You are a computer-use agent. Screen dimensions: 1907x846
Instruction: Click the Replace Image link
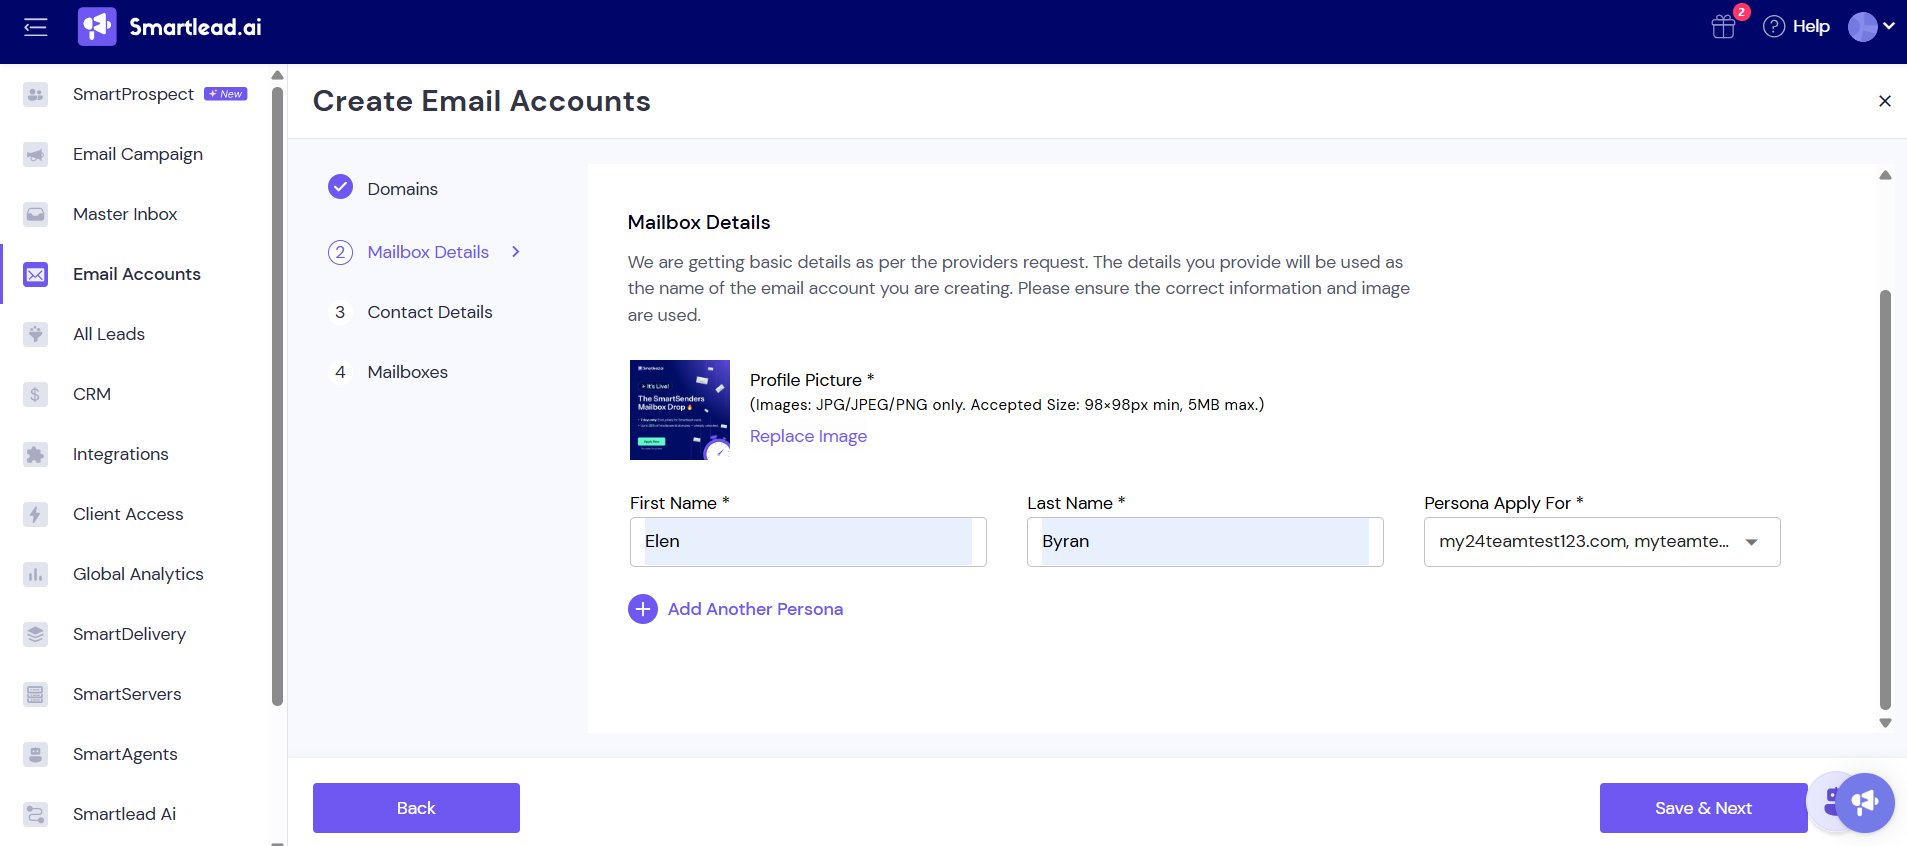coord(808,436)
